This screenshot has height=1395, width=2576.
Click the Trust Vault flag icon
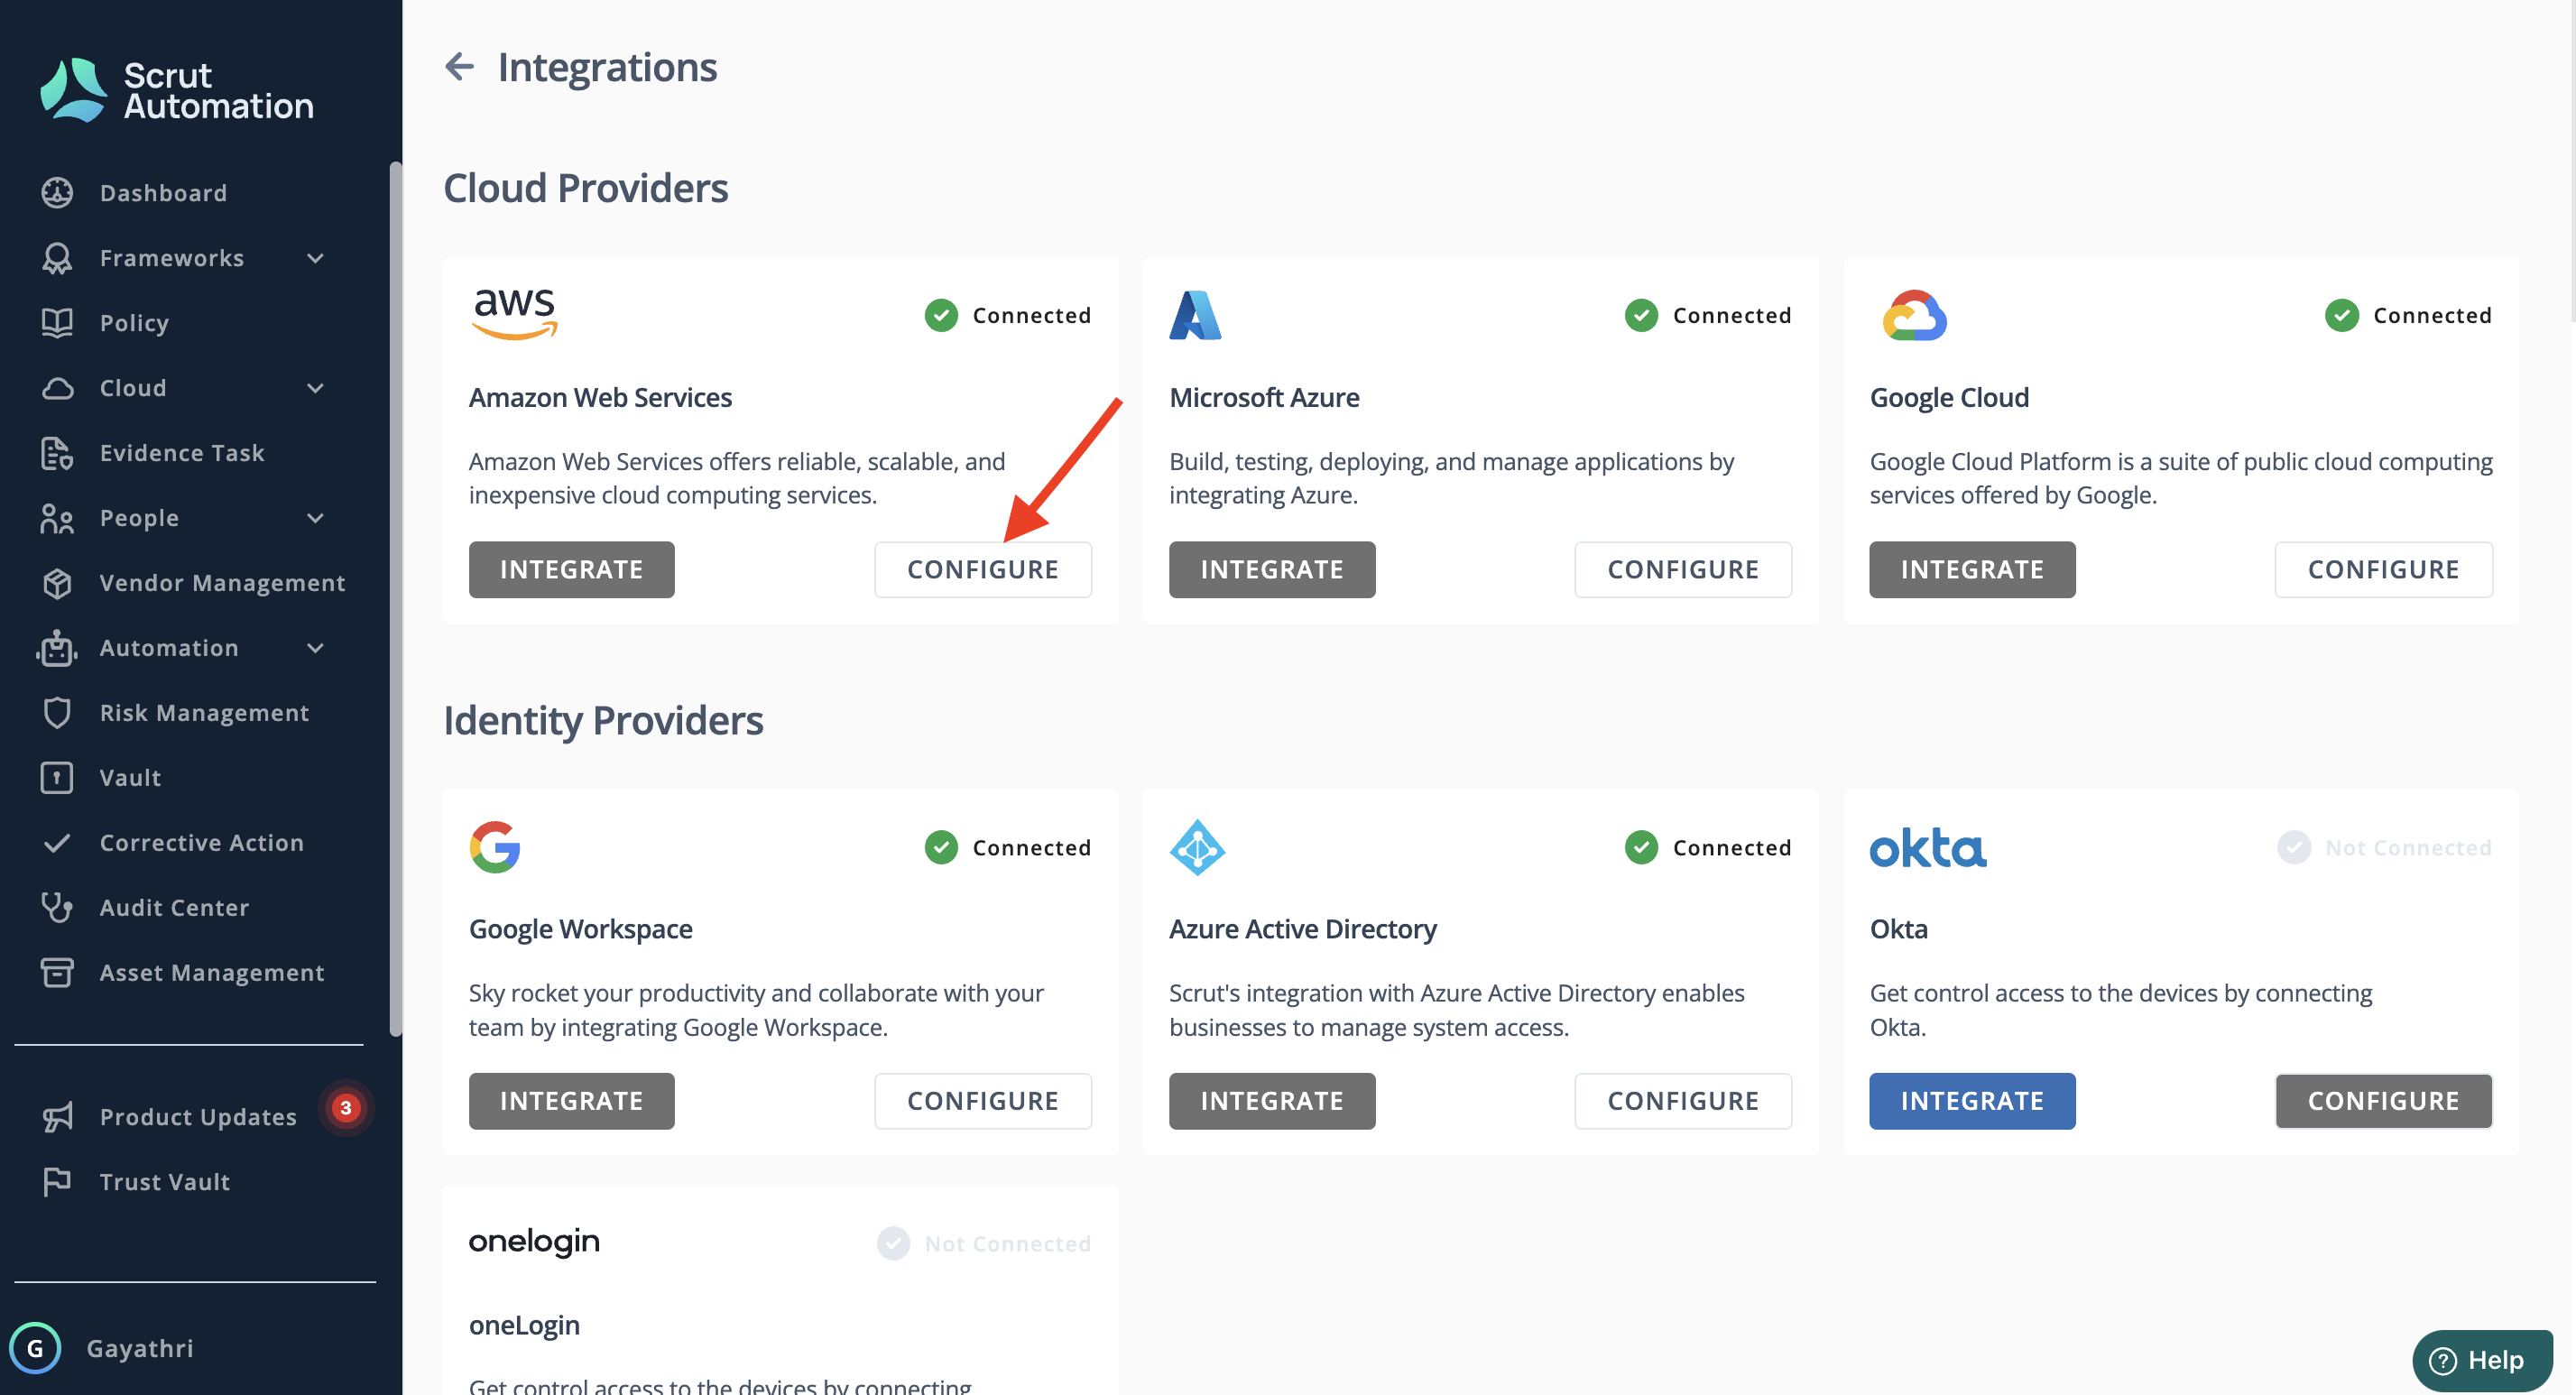coord(57,1182)
